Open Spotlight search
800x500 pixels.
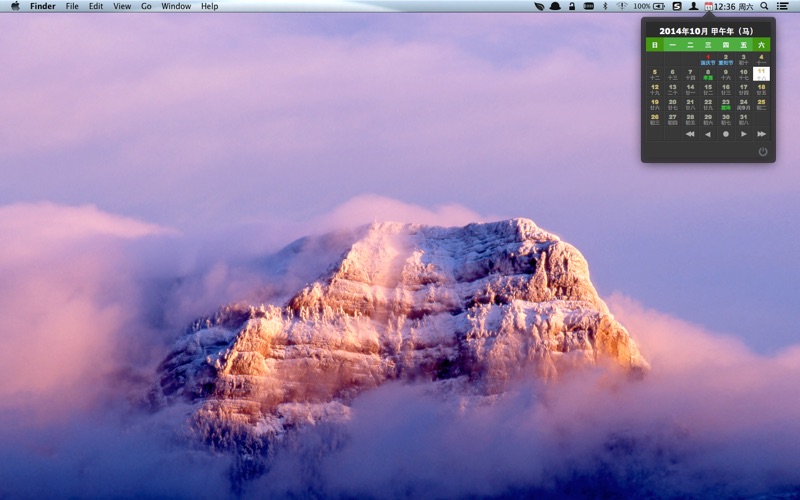point(764,6)
